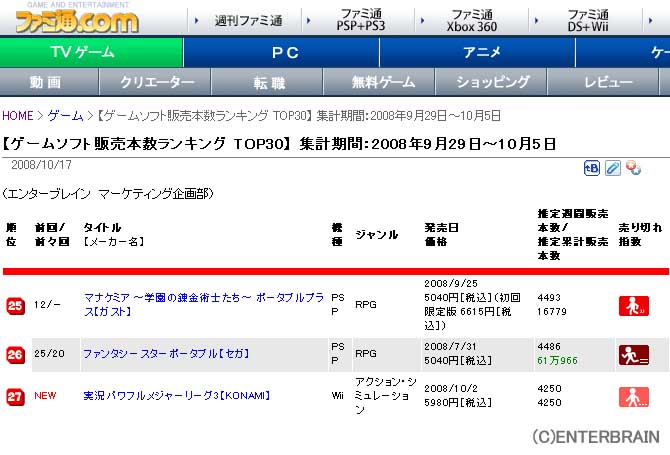Viewport: 670px width, 455px height.
Task: Click the Famitsu.com logo
Action: click(x=77, y=21)
